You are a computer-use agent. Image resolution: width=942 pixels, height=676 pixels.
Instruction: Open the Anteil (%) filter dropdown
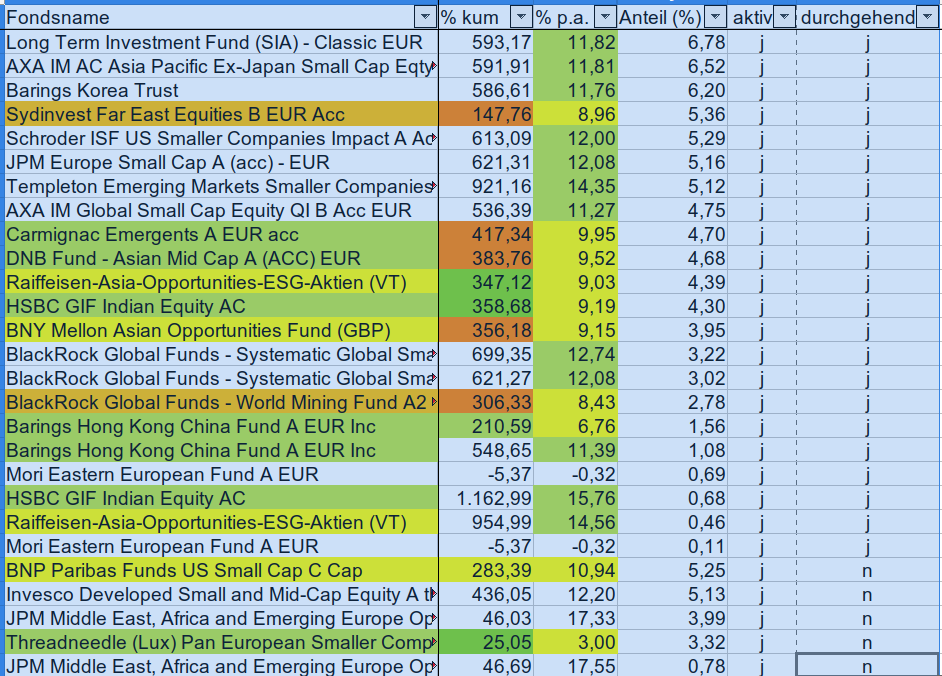click(715, 17)
